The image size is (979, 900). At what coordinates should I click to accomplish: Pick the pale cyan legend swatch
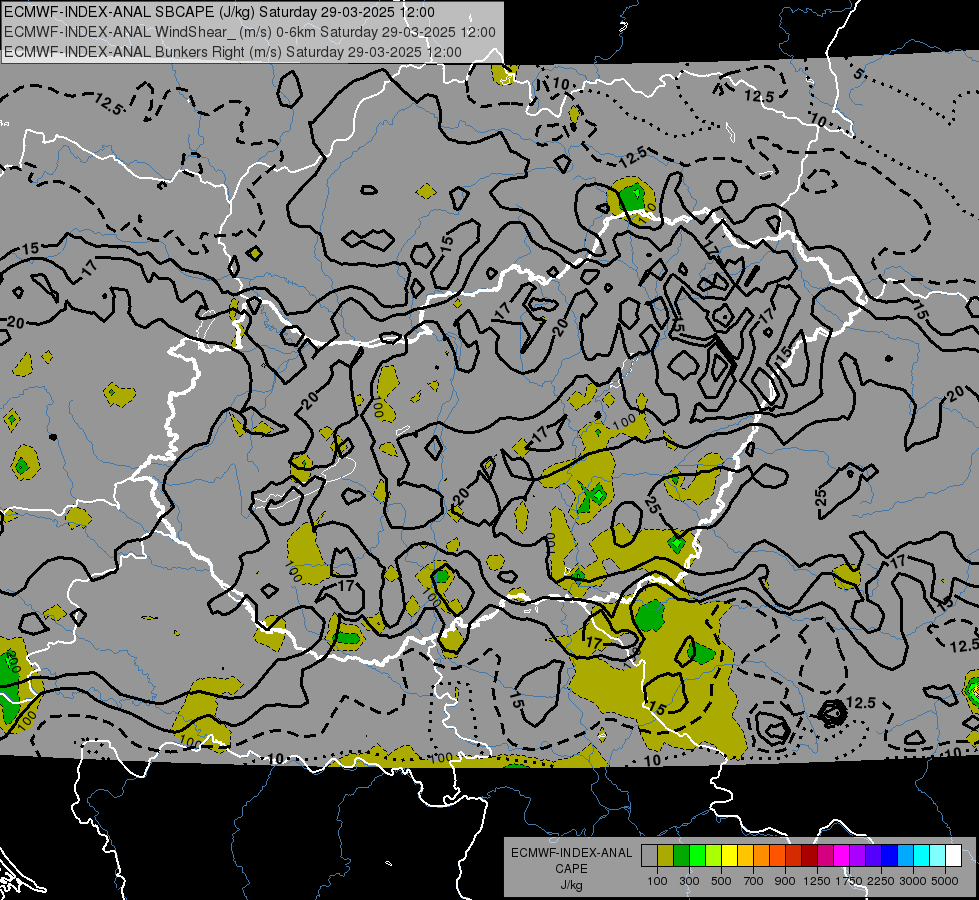938,856
